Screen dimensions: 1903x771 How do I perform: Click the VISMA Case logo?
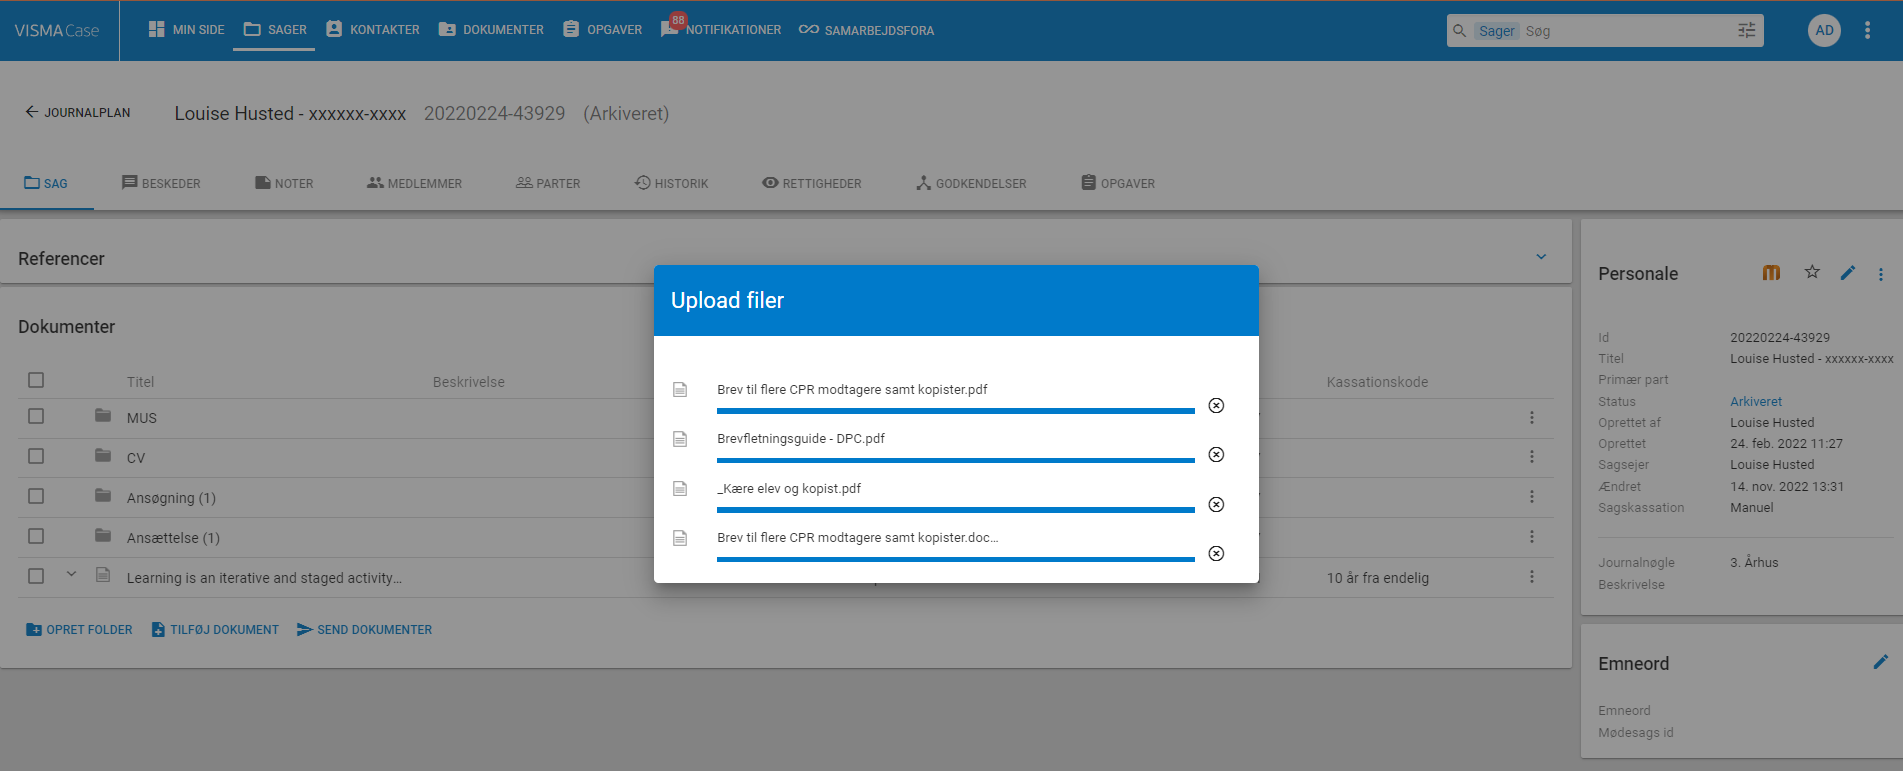click(57, 31)
